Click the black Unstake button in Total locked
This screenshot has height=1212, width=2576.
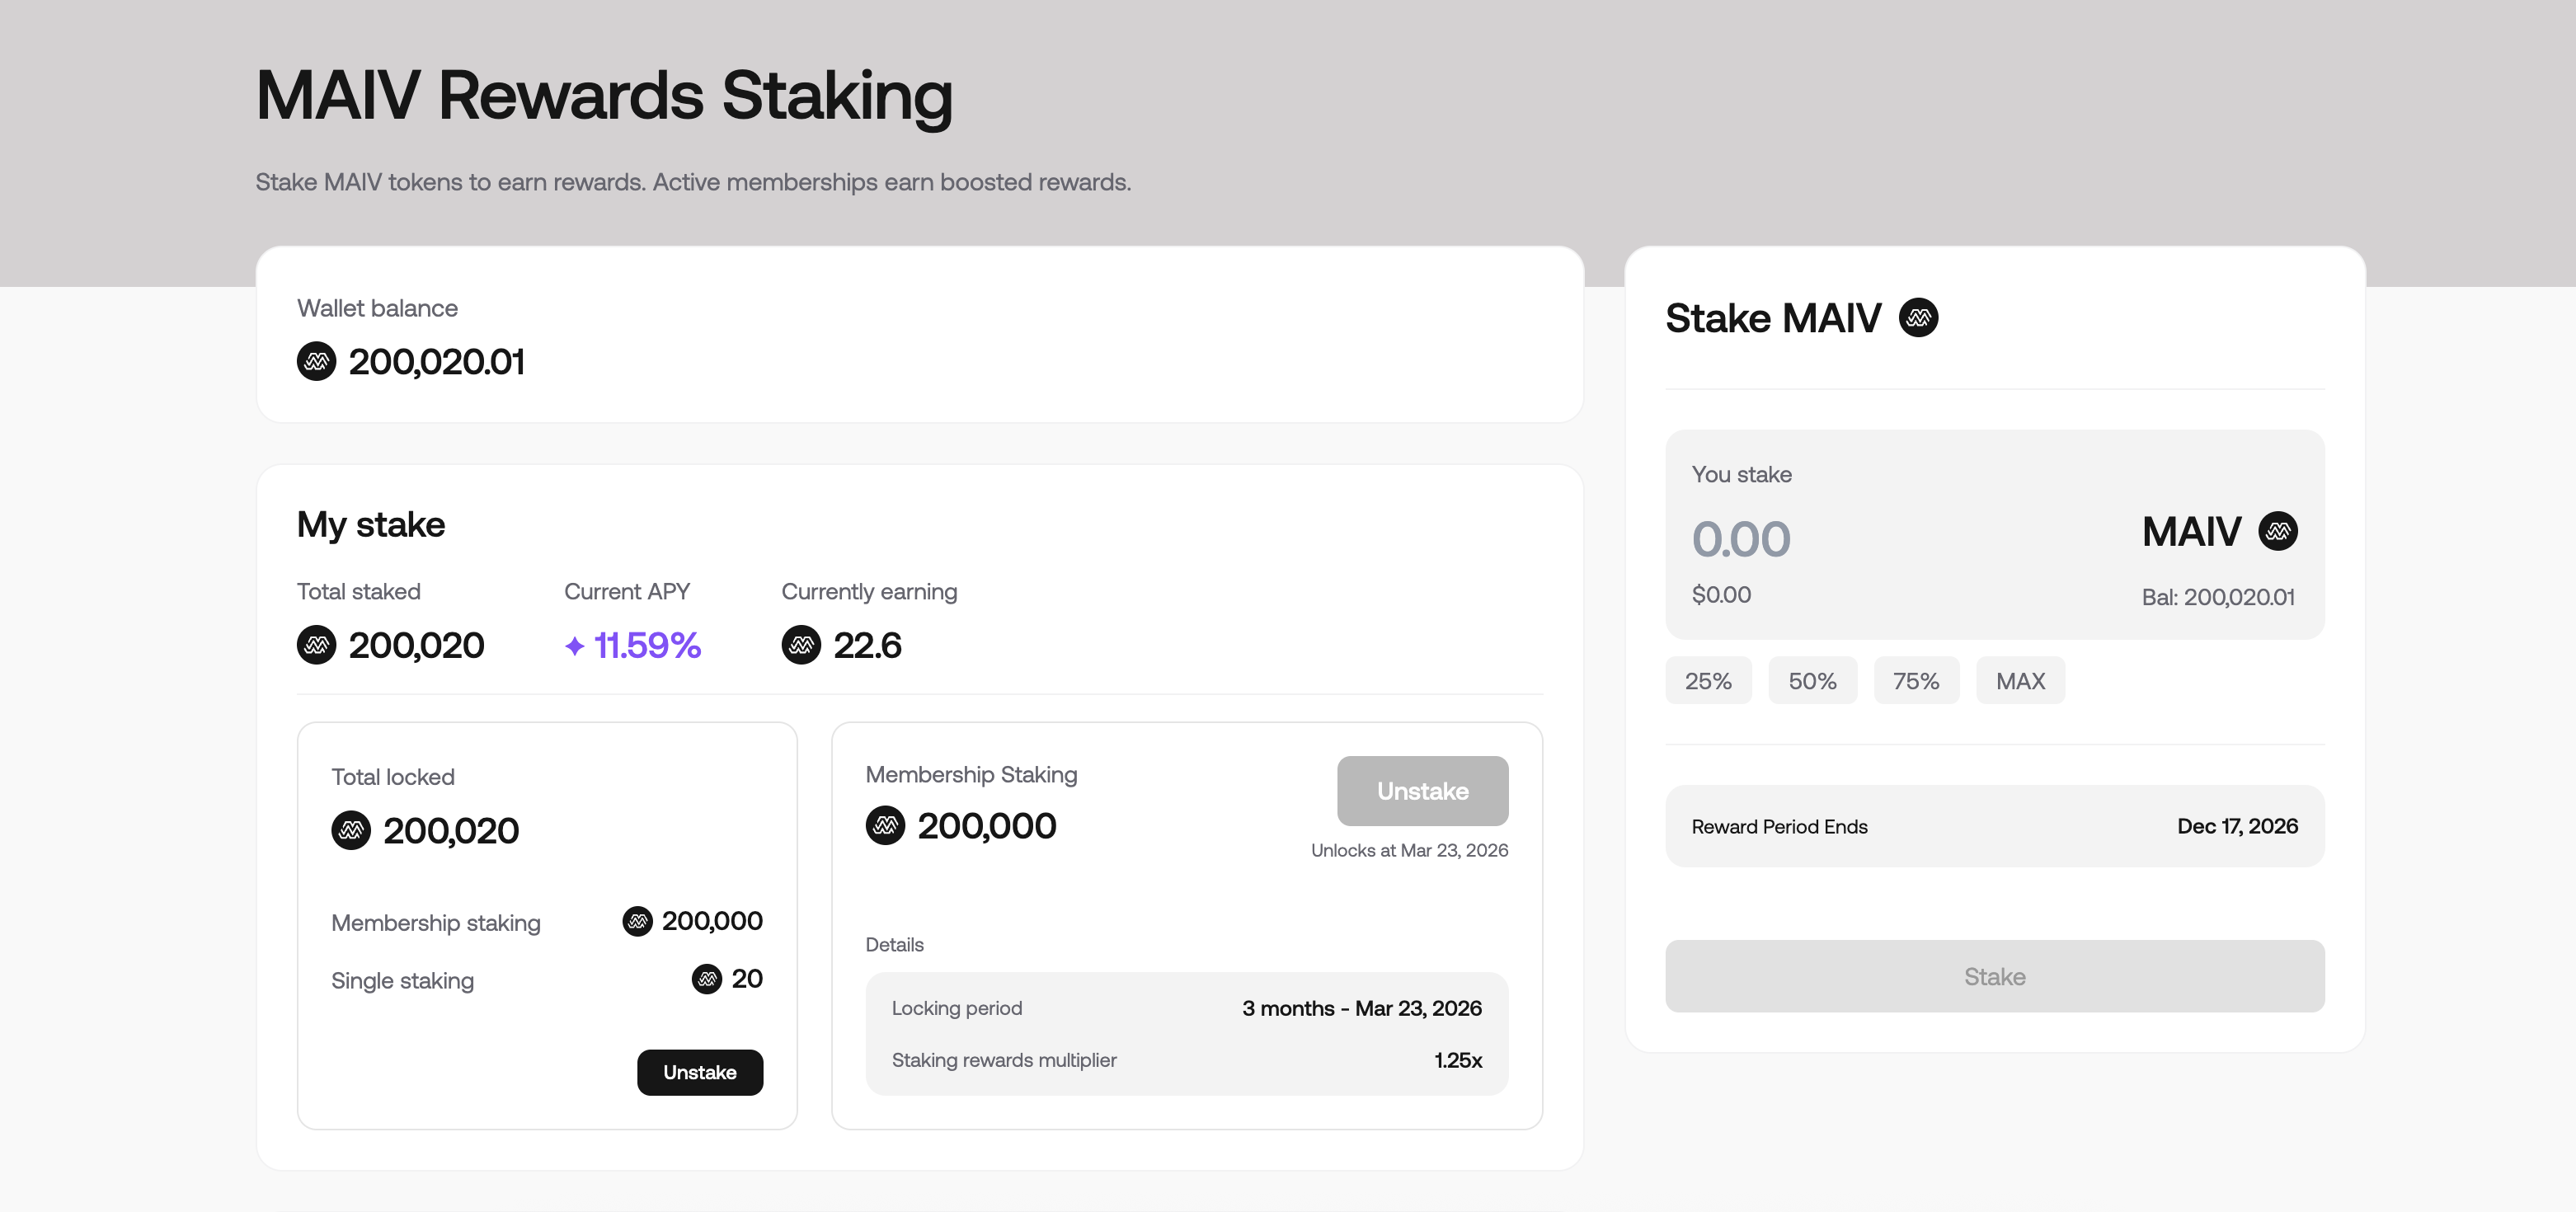tap(700, 1072)
